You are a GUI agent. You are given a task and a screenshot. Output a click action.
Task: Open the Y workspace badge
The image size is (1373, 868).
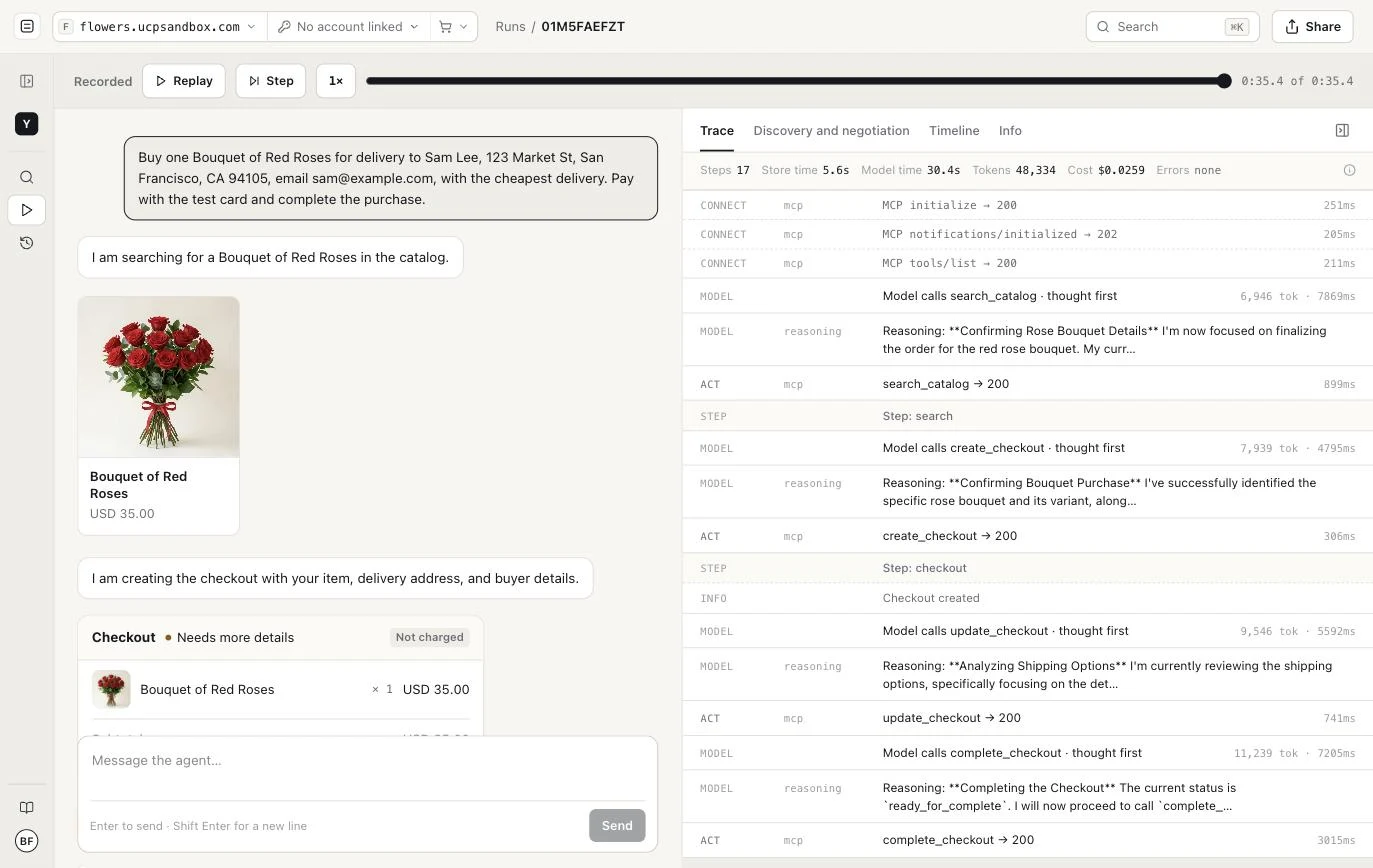pos(27,124)
